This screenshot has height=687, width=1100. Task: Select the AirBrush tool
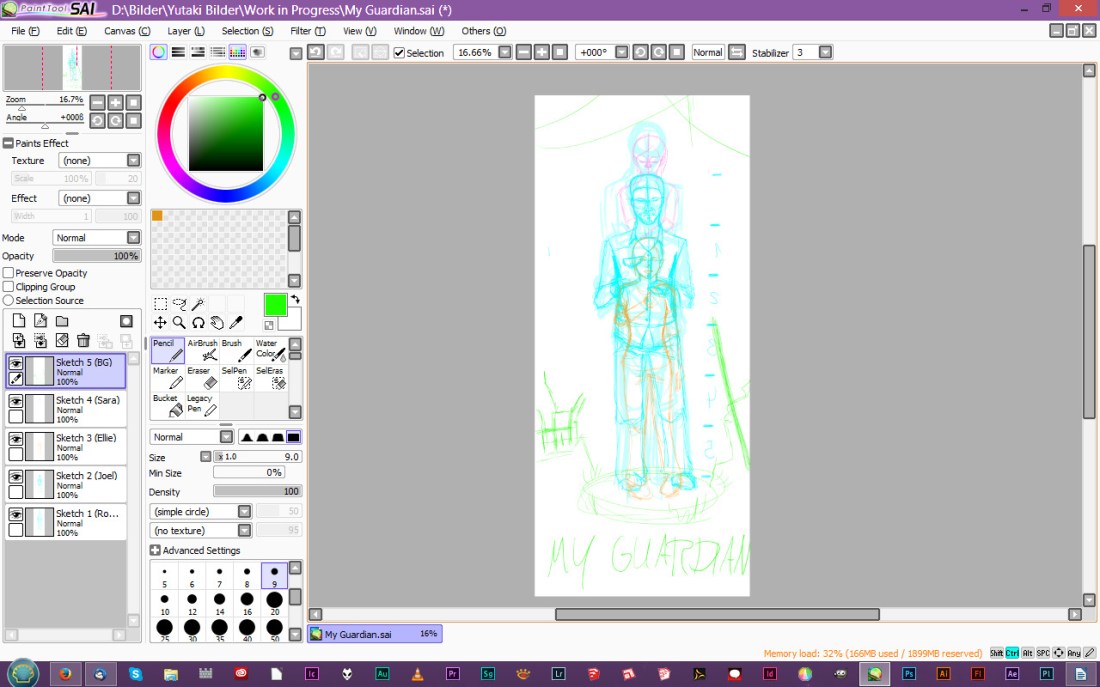click(x=203, y=350)
